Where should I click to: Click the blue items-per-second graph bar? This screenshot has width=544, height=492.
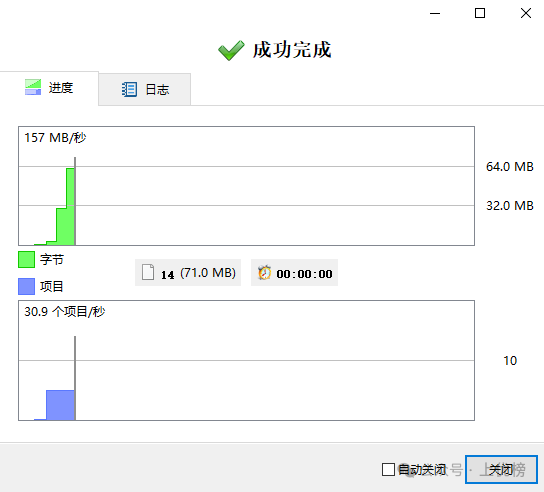click(60, 405)
